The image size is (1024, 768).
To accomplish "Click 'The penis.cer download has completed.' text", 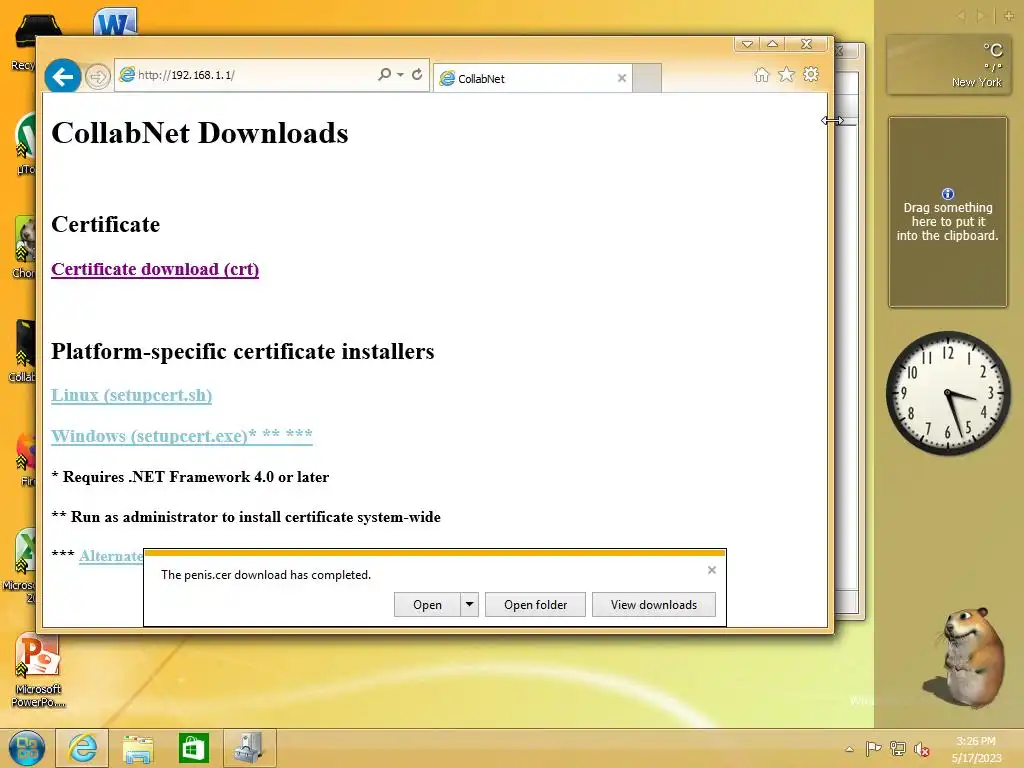I will [x=266, y=575].
